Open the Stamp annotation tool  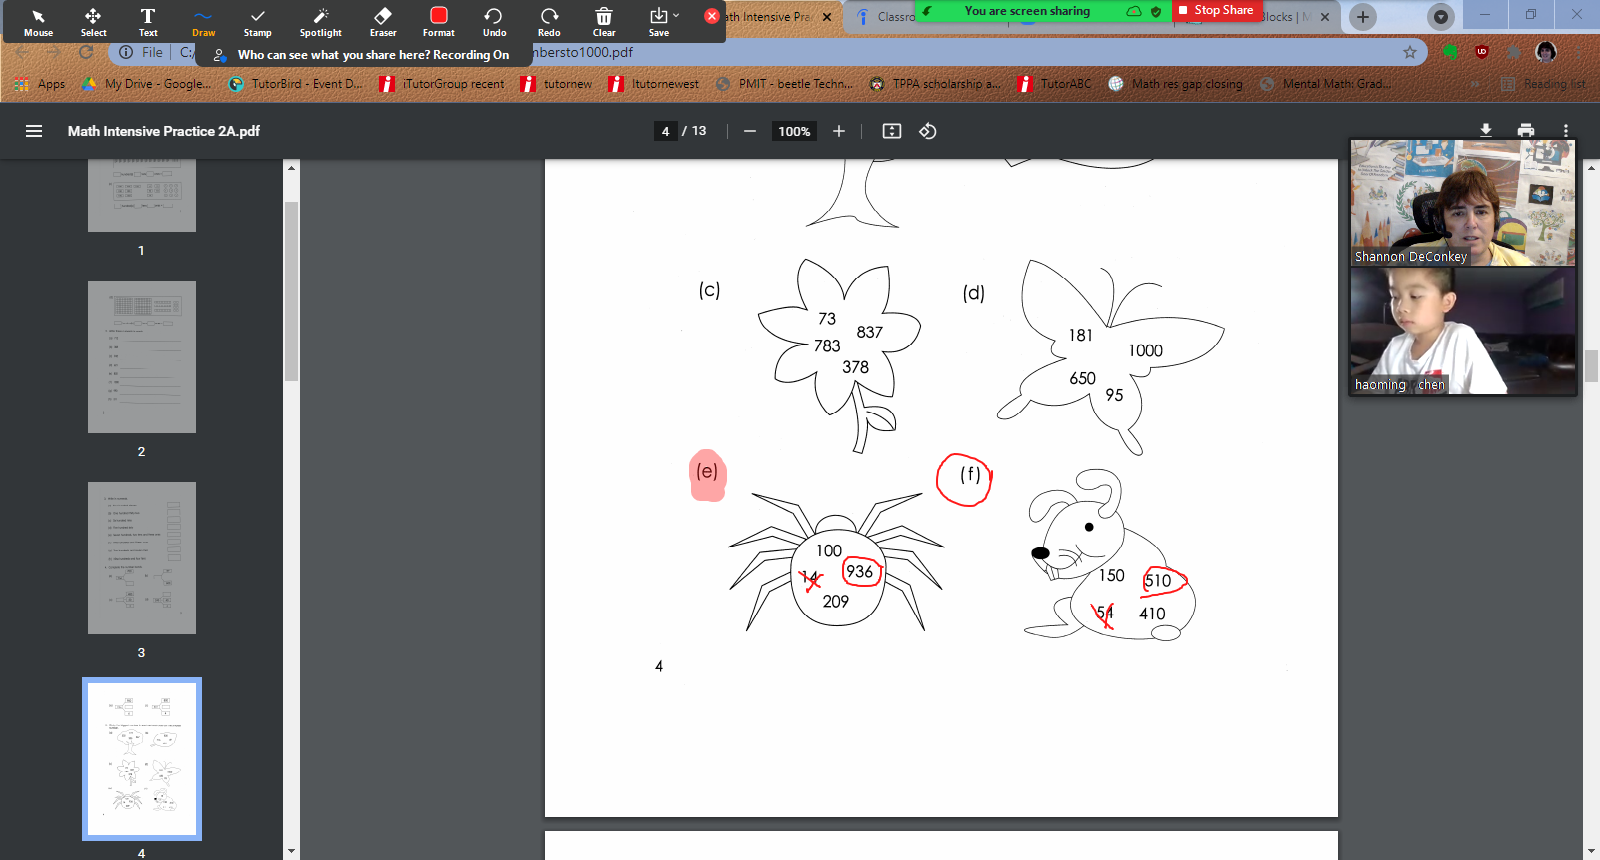click(x=258, y=22)
